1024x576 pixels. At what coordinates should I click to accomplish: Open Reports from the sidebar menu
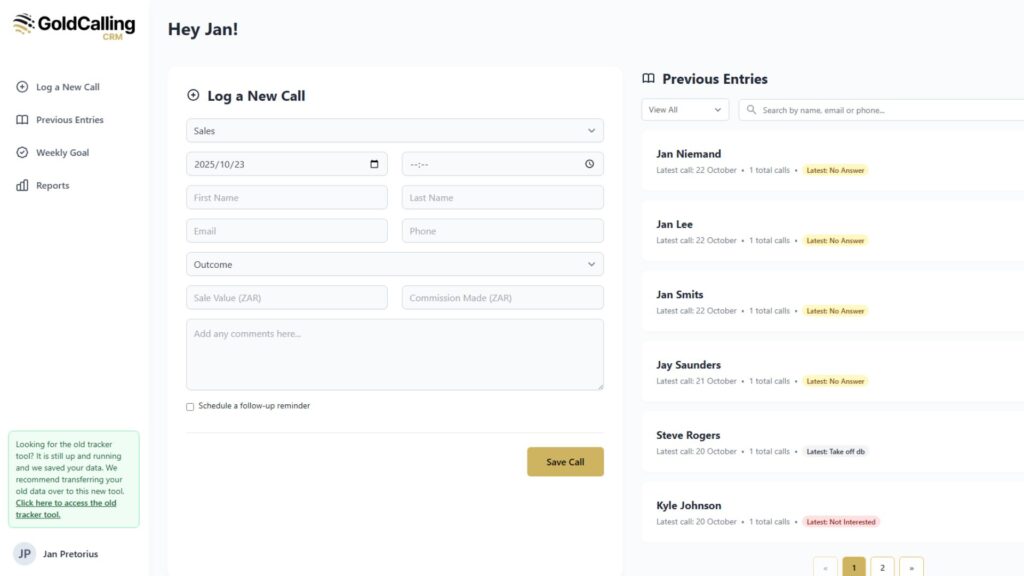tap(52, 186)
